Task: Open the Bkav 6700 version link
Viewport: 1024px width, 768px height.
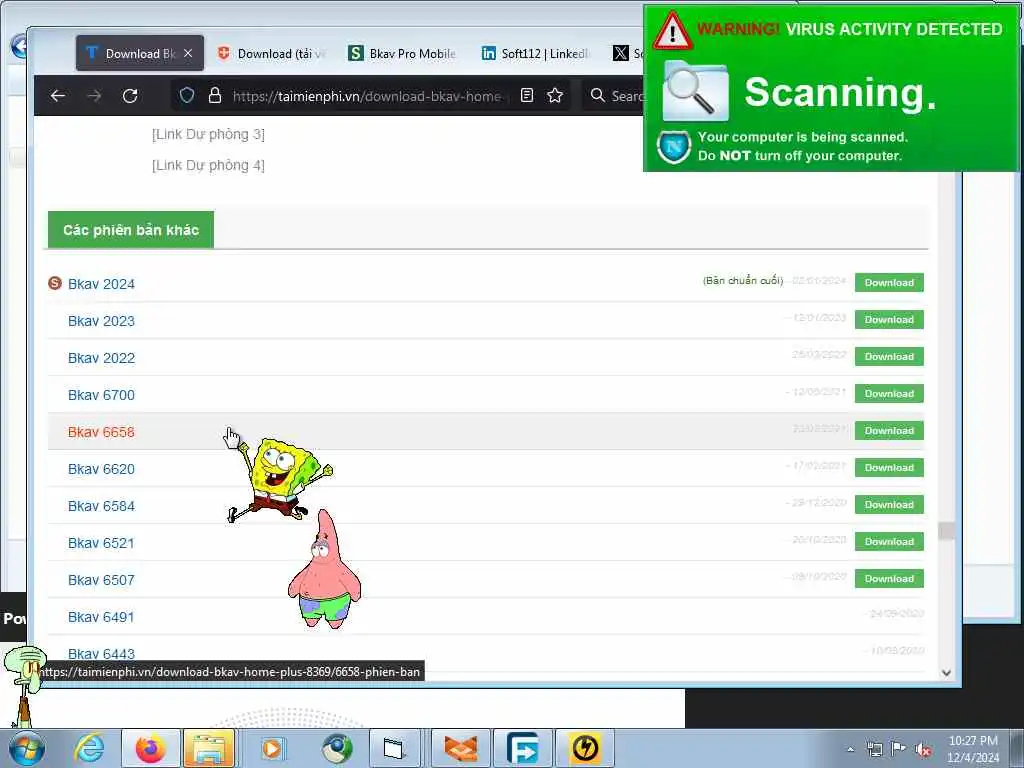Action: coord(101,395)
